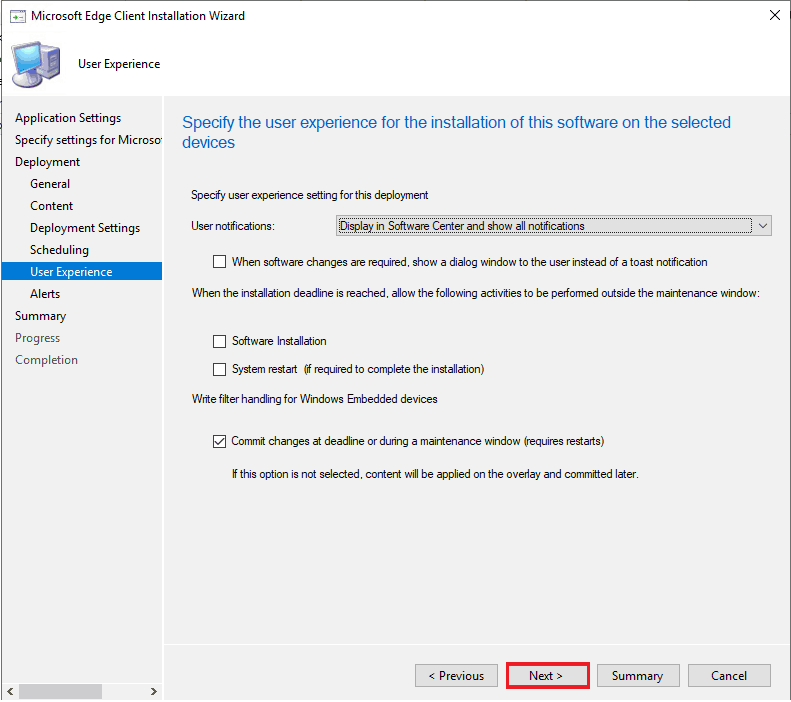Click 'User Experience' header title text

tap(119, 64)
